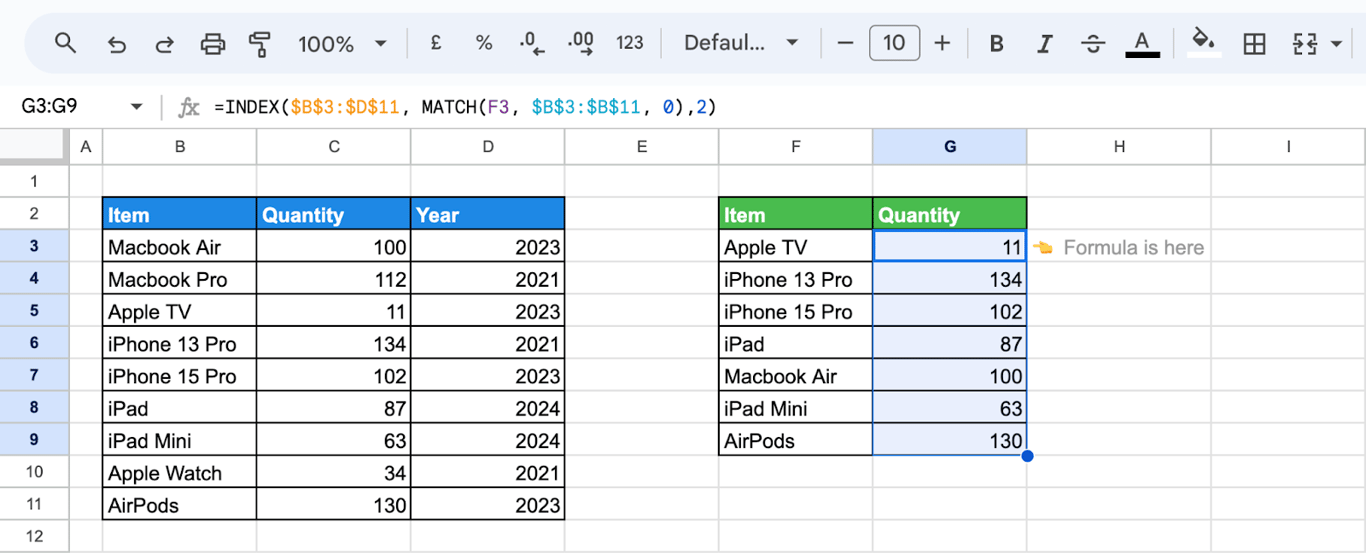The height and width of the screenshot is (553, 1366).
Task: Select column A header
Action: 85,147
